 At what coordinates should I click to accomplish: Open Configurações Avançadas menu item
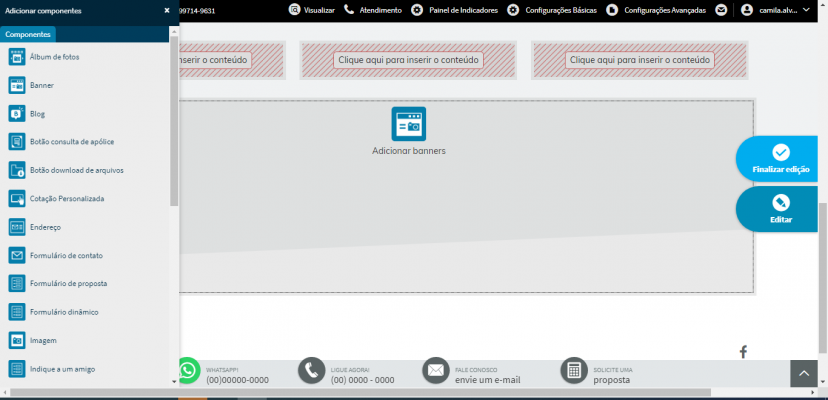[x=658, y=10]
